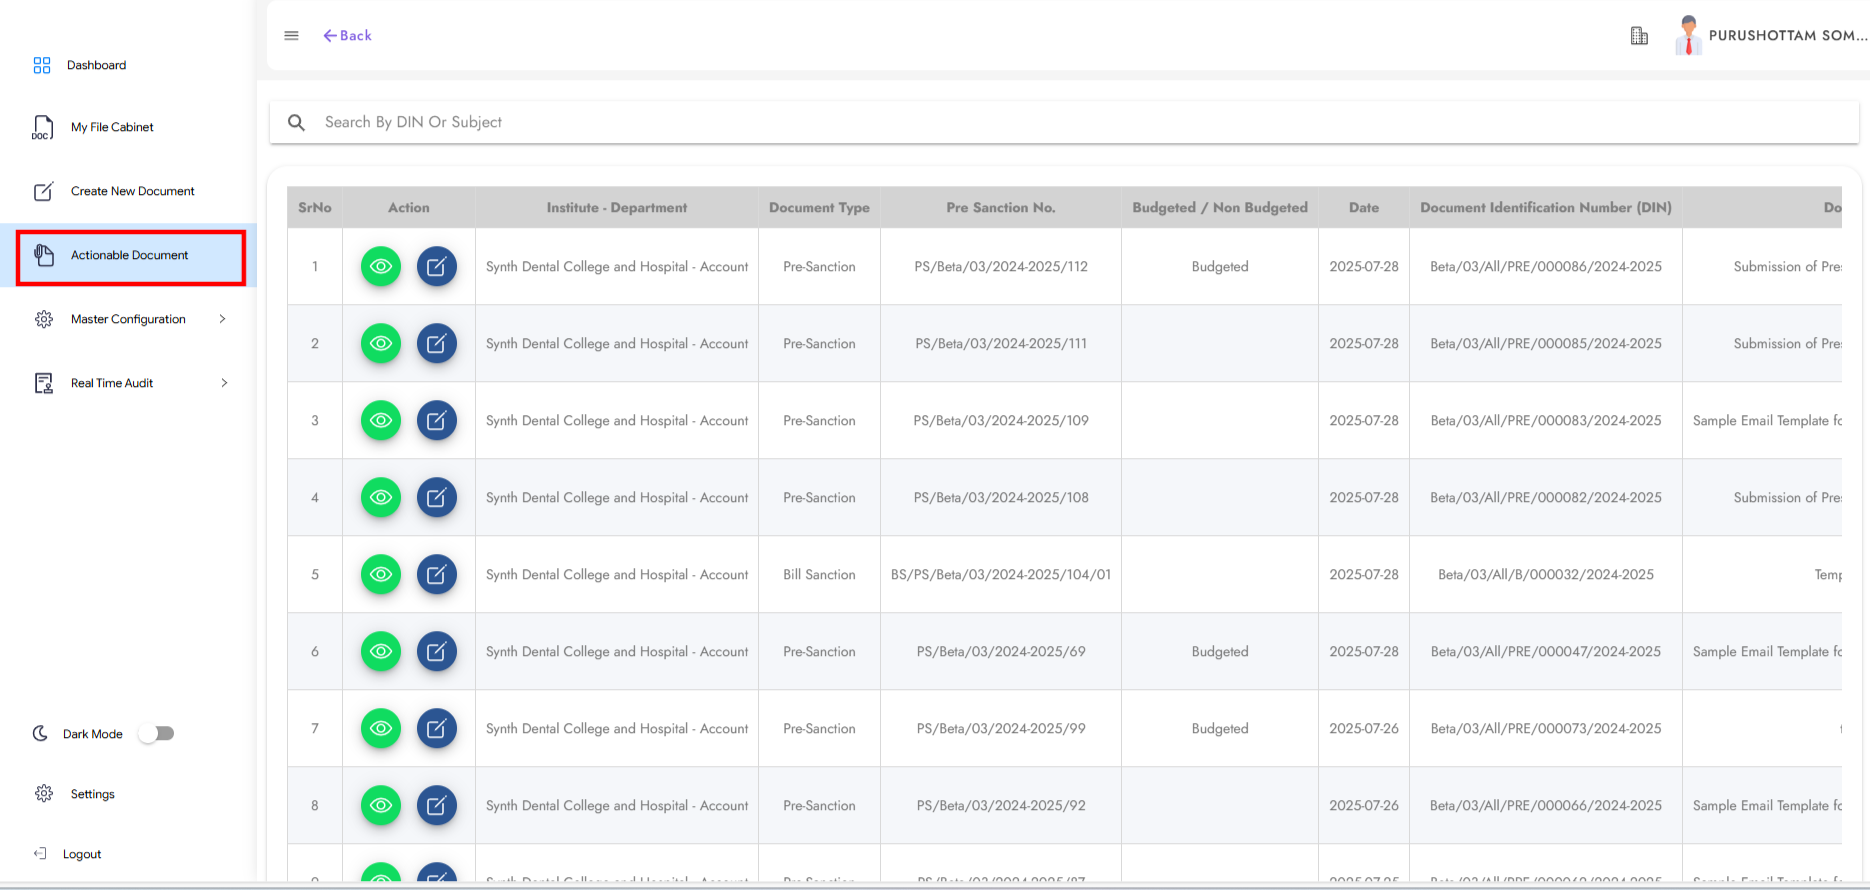View document in row 1
The height and width of the screenshot is (890, 1870).
(x=380, y=267)
